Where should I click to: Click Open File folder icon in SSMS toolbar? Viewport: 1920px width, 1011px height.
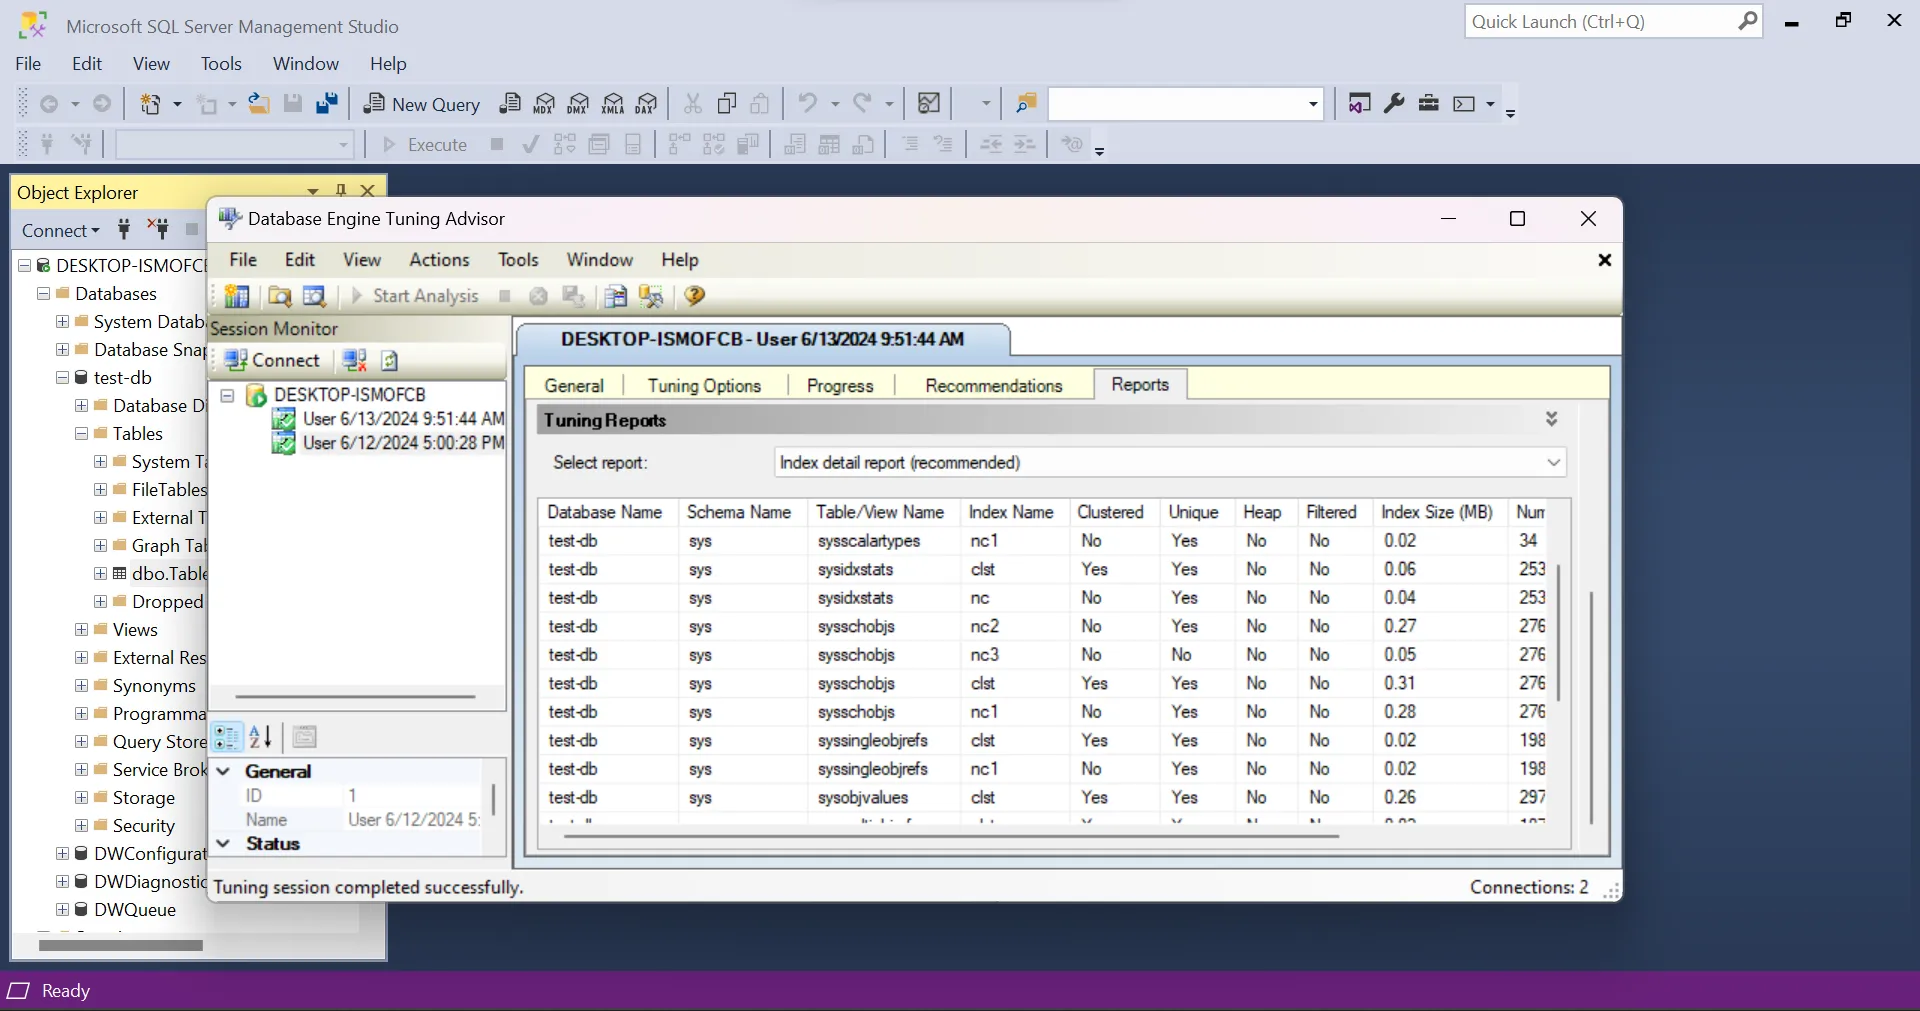click(259, 103)
